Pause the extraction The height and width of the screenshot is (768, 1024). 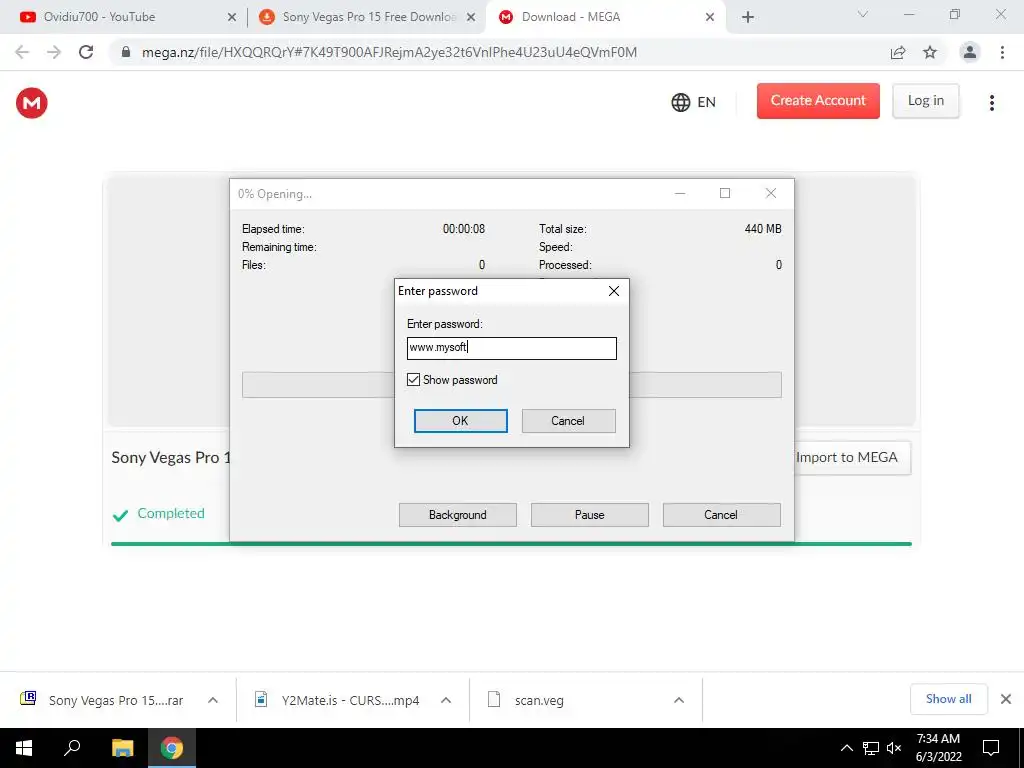coord(589,515)
